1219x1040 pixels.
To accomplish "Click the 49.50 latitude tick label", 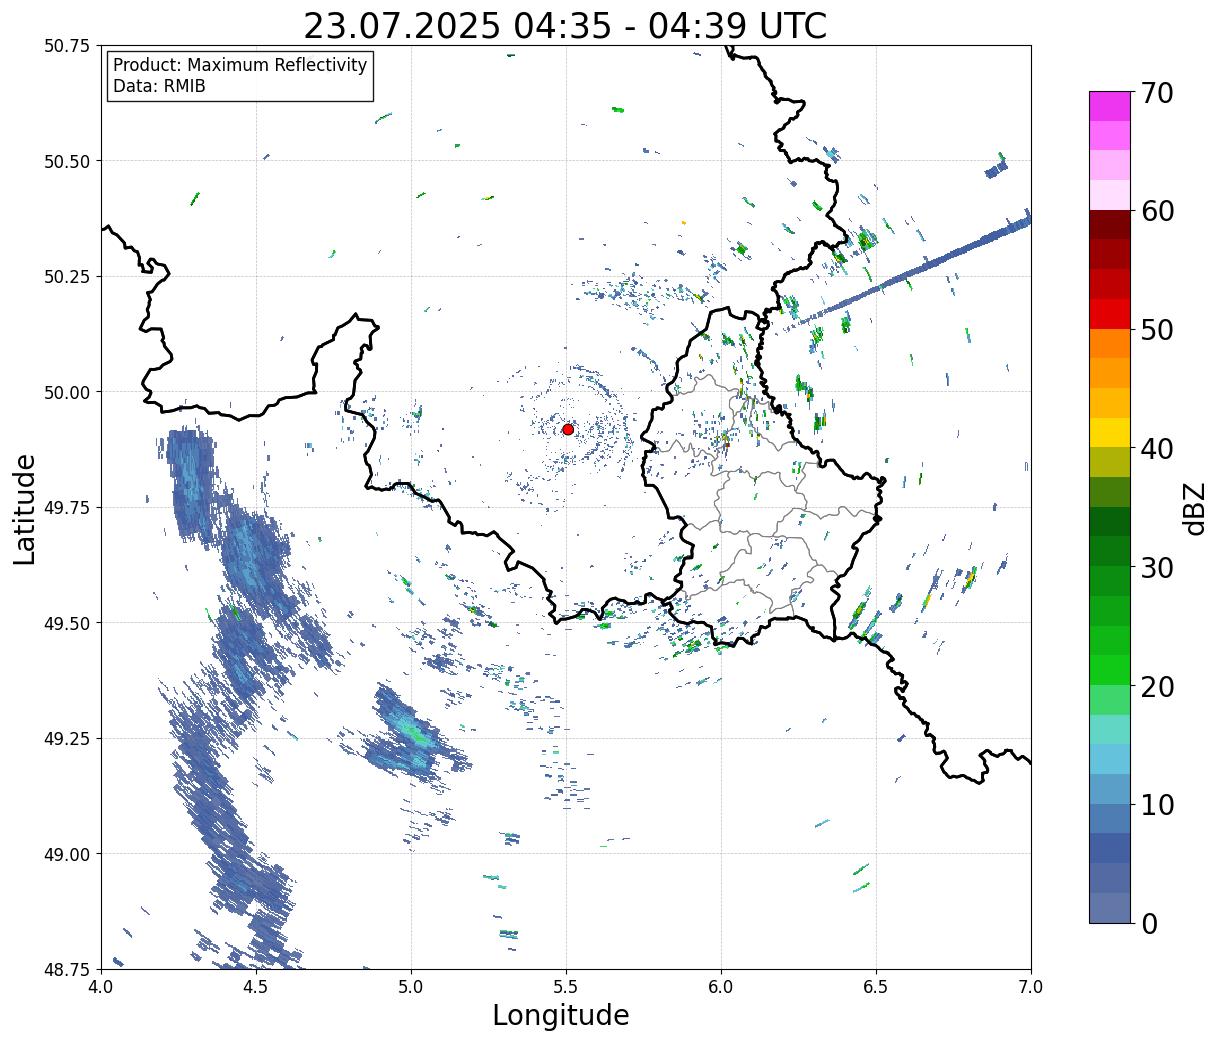I will 67,623.
